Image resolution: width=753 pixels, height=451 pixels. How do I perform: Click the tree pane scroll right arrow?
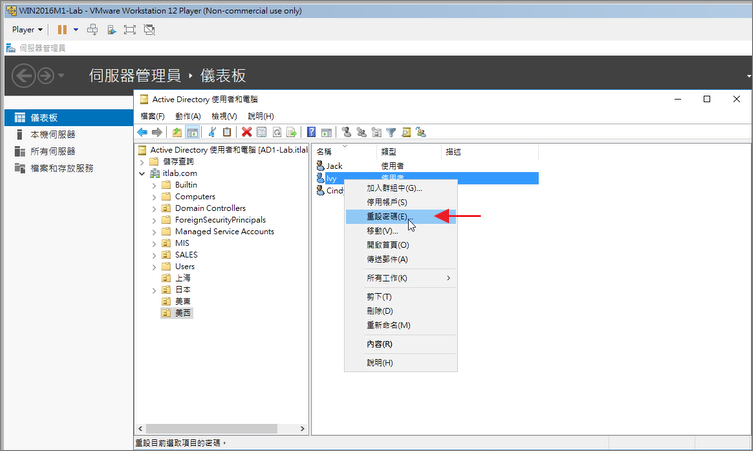pyautogui.click(x=302, y=428)
